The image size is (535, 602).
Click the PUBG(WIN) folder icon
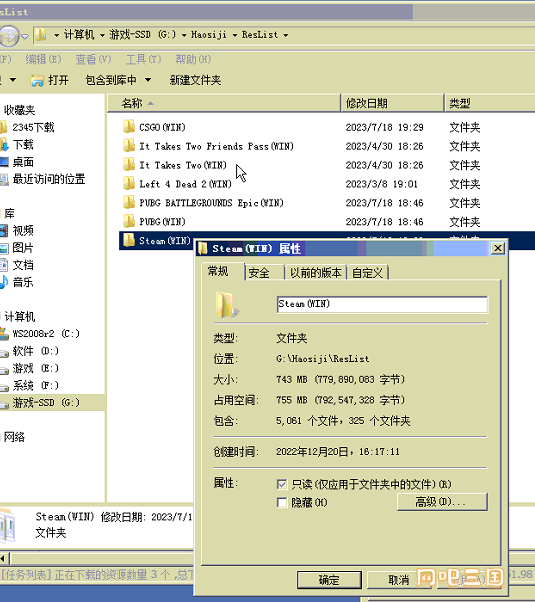[129, 221]
